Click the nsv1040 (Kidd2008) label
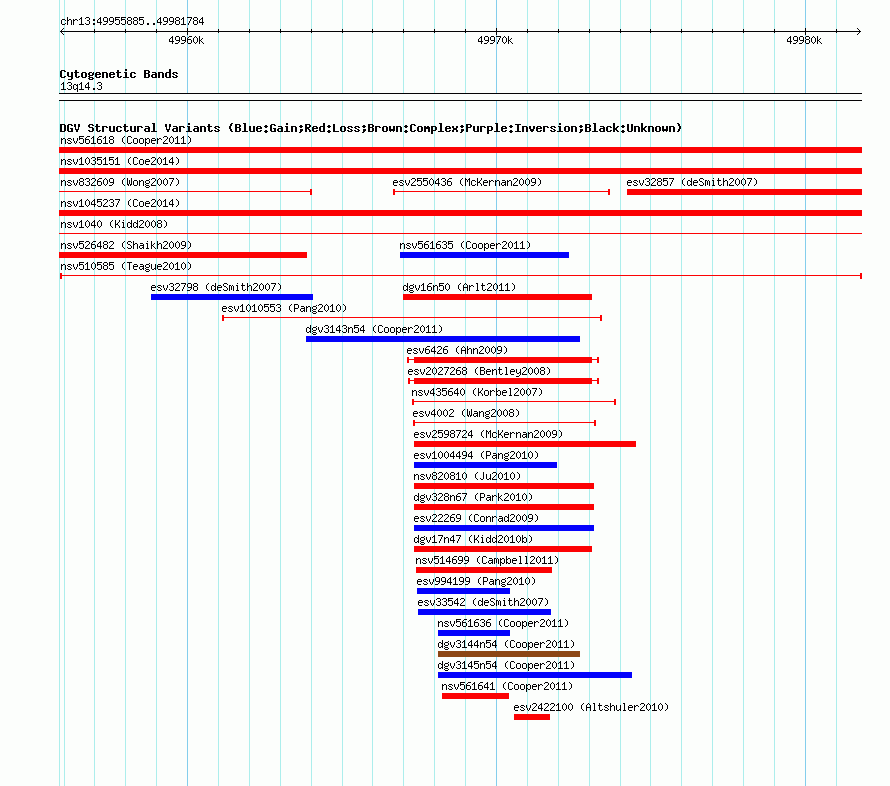The width and height of the screenshot is (890, 786). pos(114,224)
